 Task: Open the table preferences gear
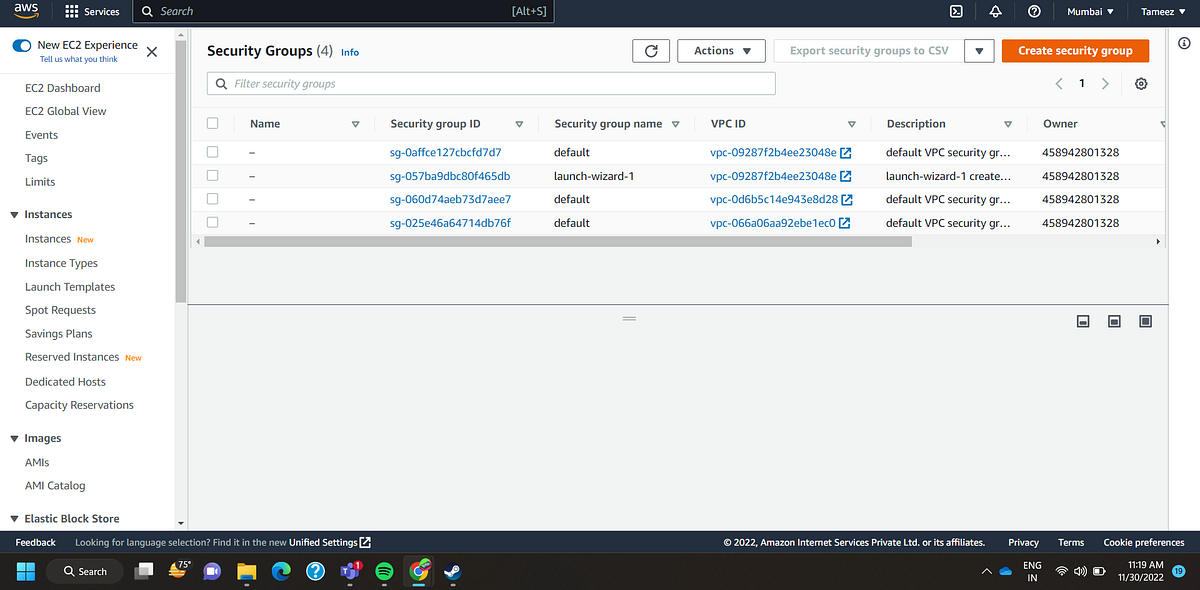coord(1140,84)
